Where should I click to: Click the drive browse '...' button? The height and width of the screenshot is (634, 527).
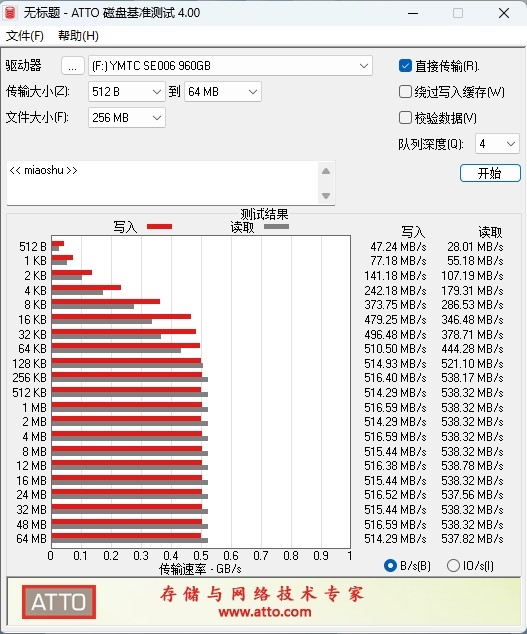pyautogui.click(x=73, y=66)
